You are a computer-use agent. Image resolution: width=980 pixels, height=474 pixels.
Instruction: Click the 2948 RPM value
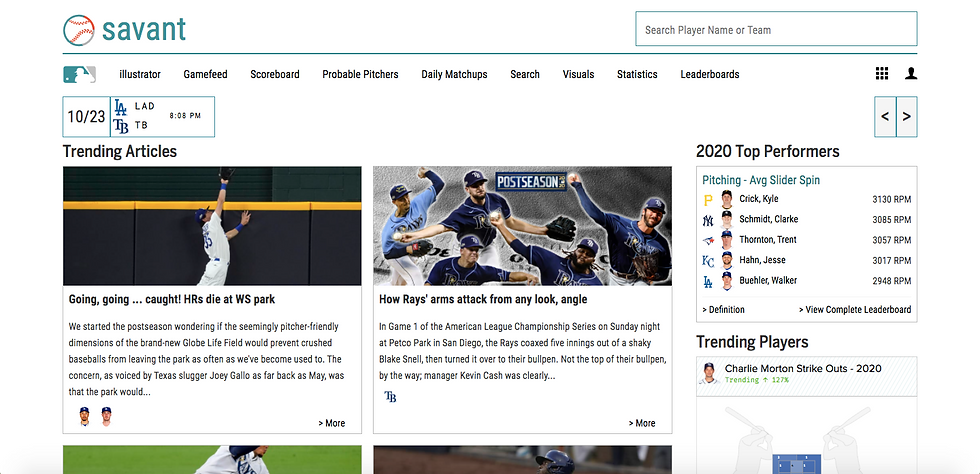892,281
